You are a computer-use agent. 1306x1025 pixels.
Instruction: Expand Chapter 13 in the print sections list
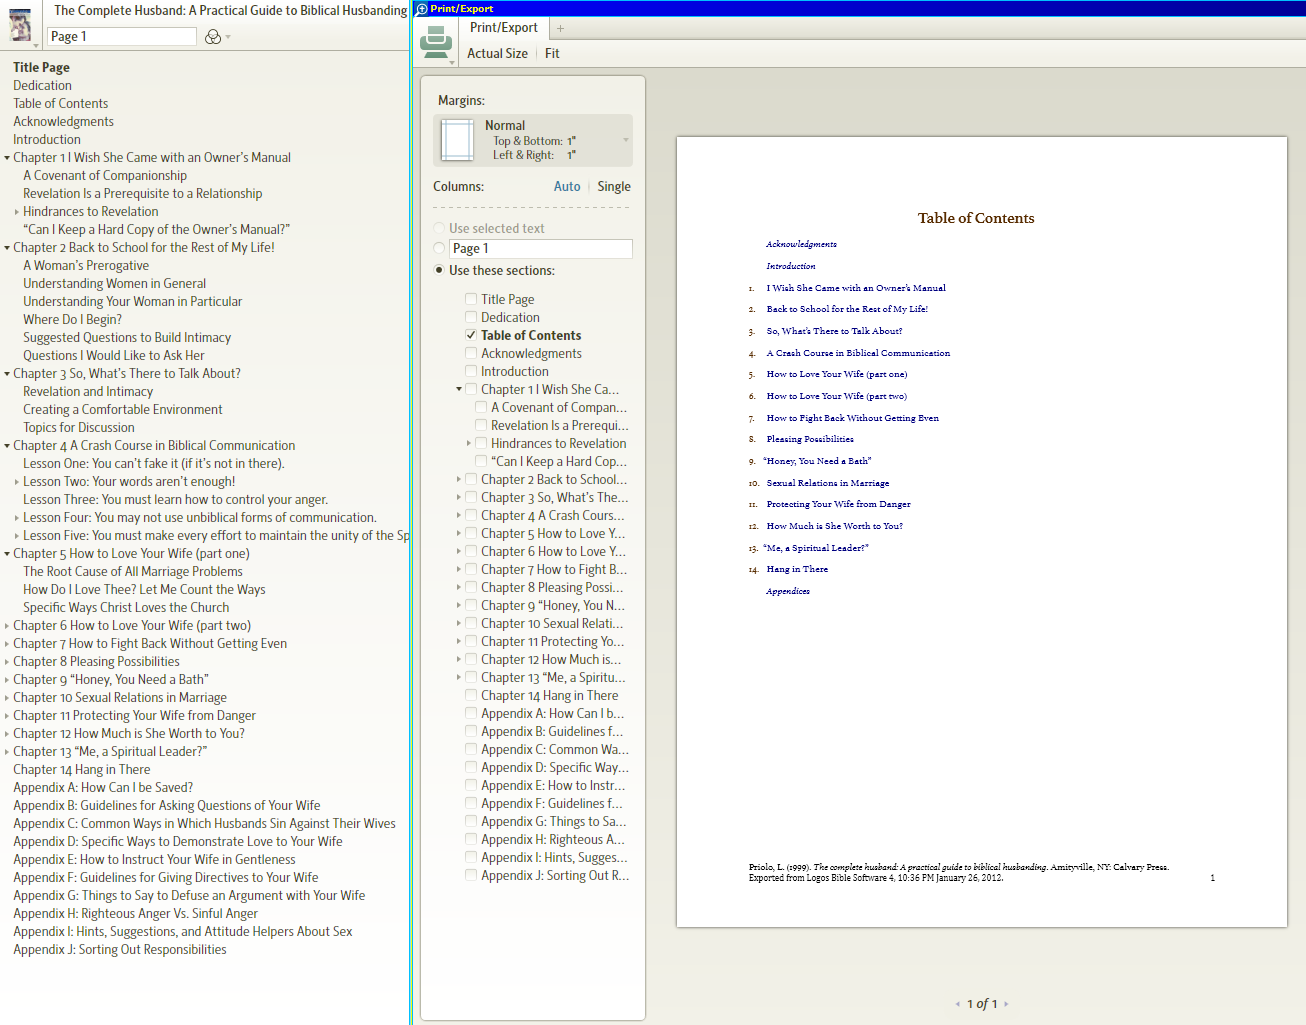(x=459, y=677)
